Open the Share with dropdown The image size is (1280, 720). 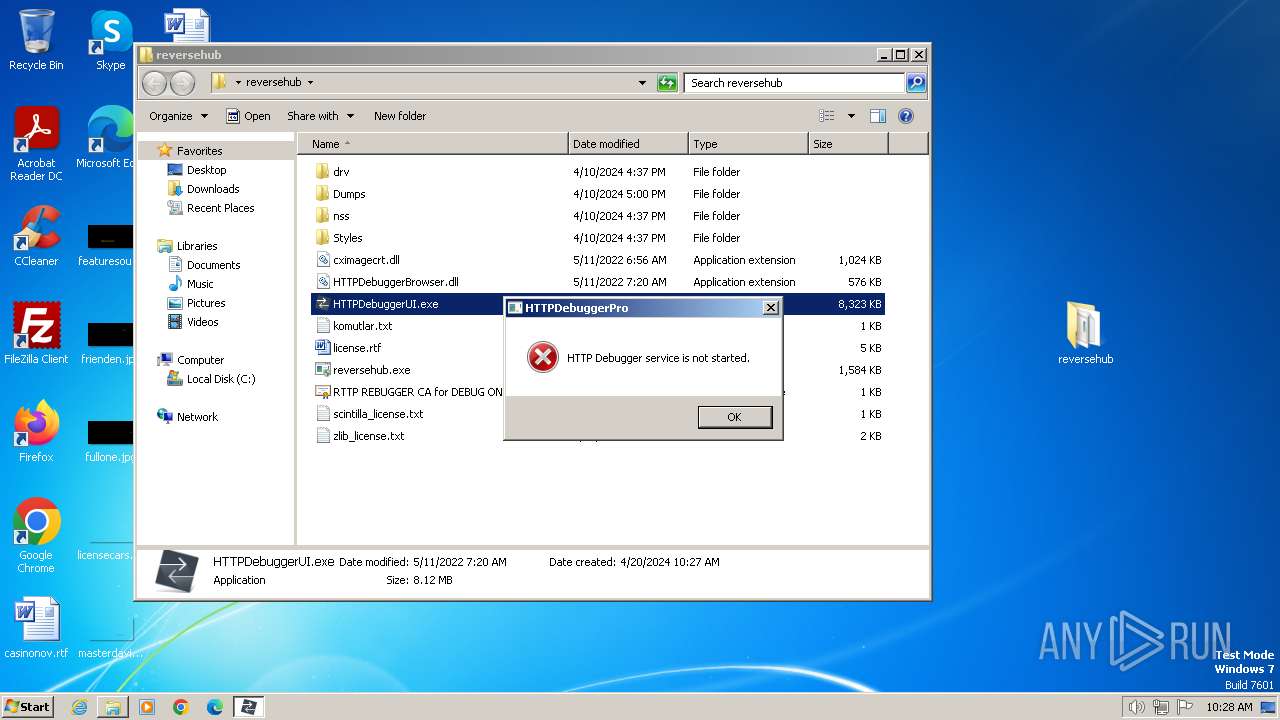(x=320, y=116)
